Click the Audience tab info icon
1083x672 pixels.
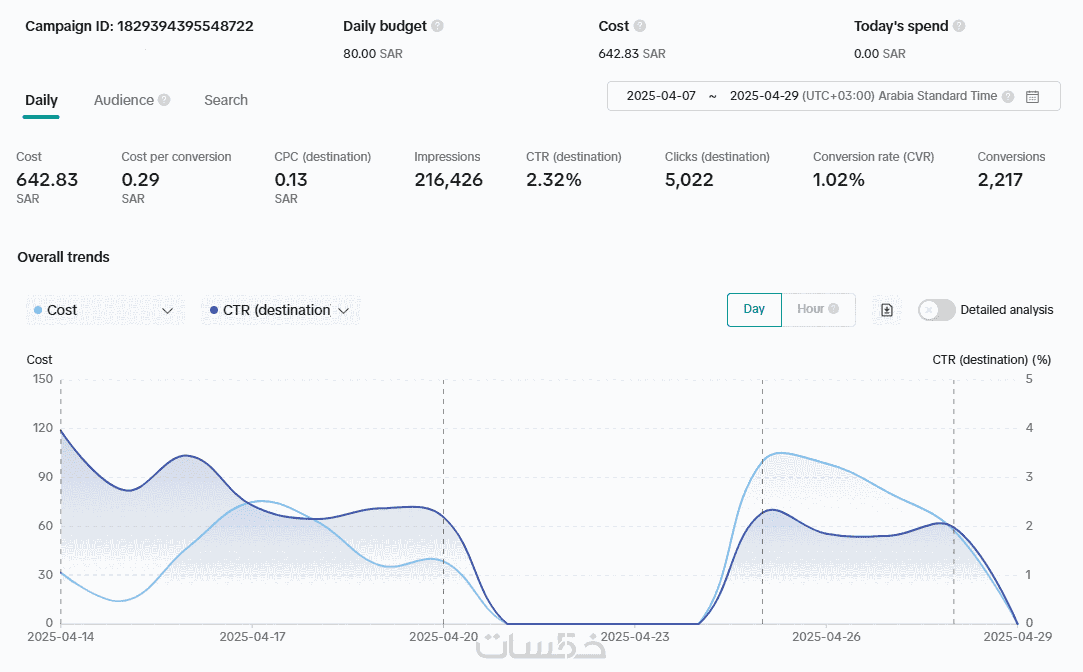pyautogui.click(x=164, y=100)
